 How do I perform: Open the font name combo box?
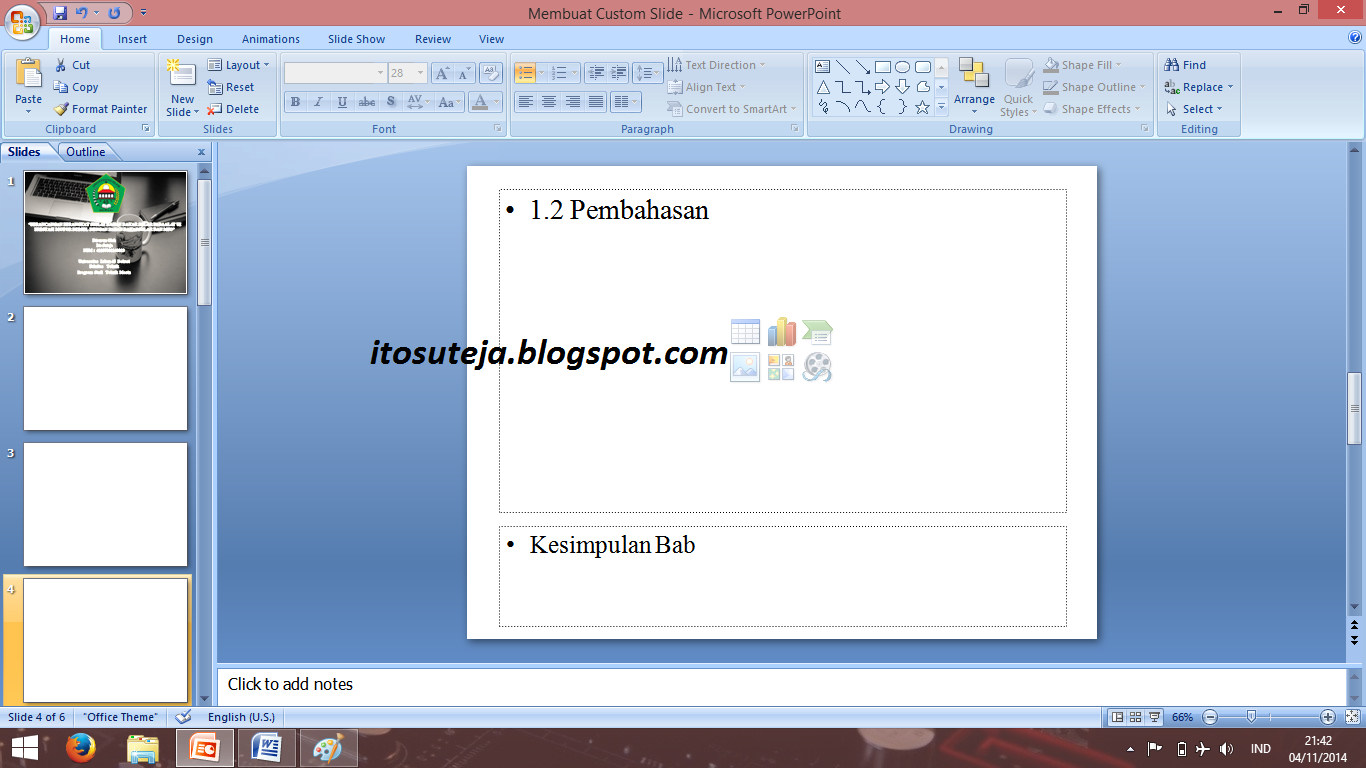[336, 73]
